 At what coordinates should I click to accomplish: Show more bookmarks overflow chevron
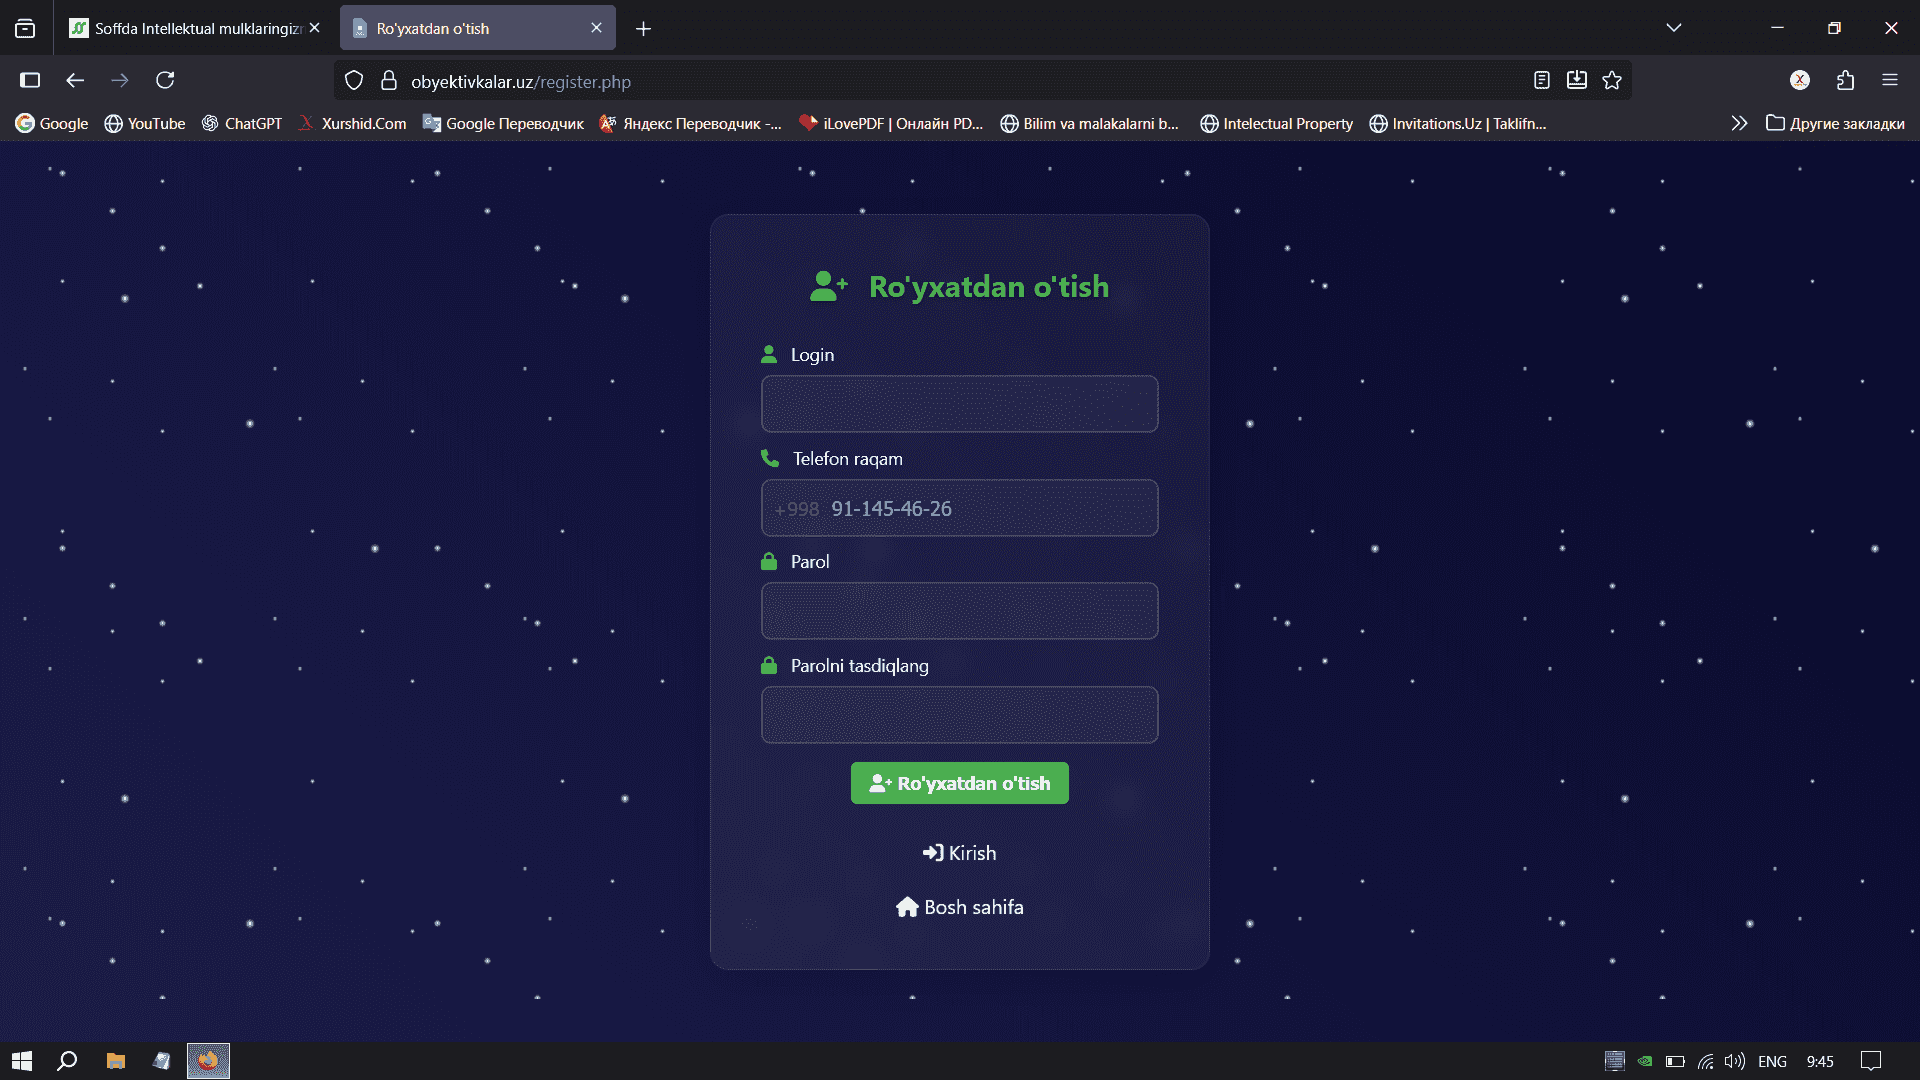pos(1739,123)
